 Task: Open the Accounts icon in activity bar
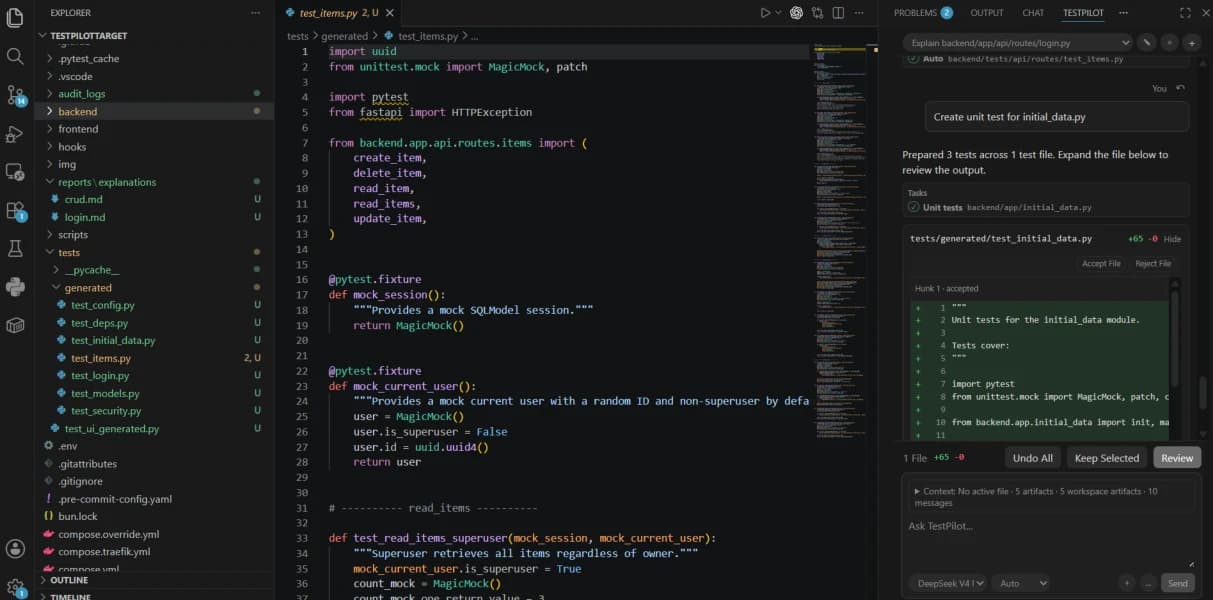point(15,548)
